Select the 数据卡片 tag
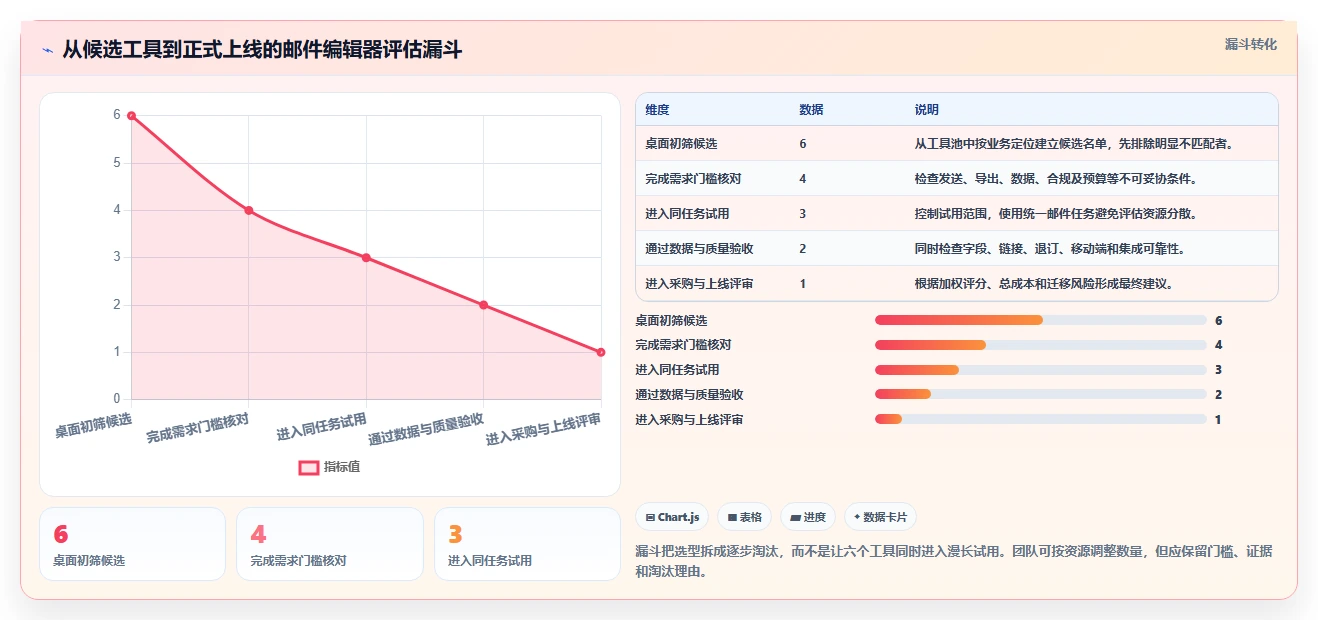This screenshot has width=1318, height=620. click(880, 517)
